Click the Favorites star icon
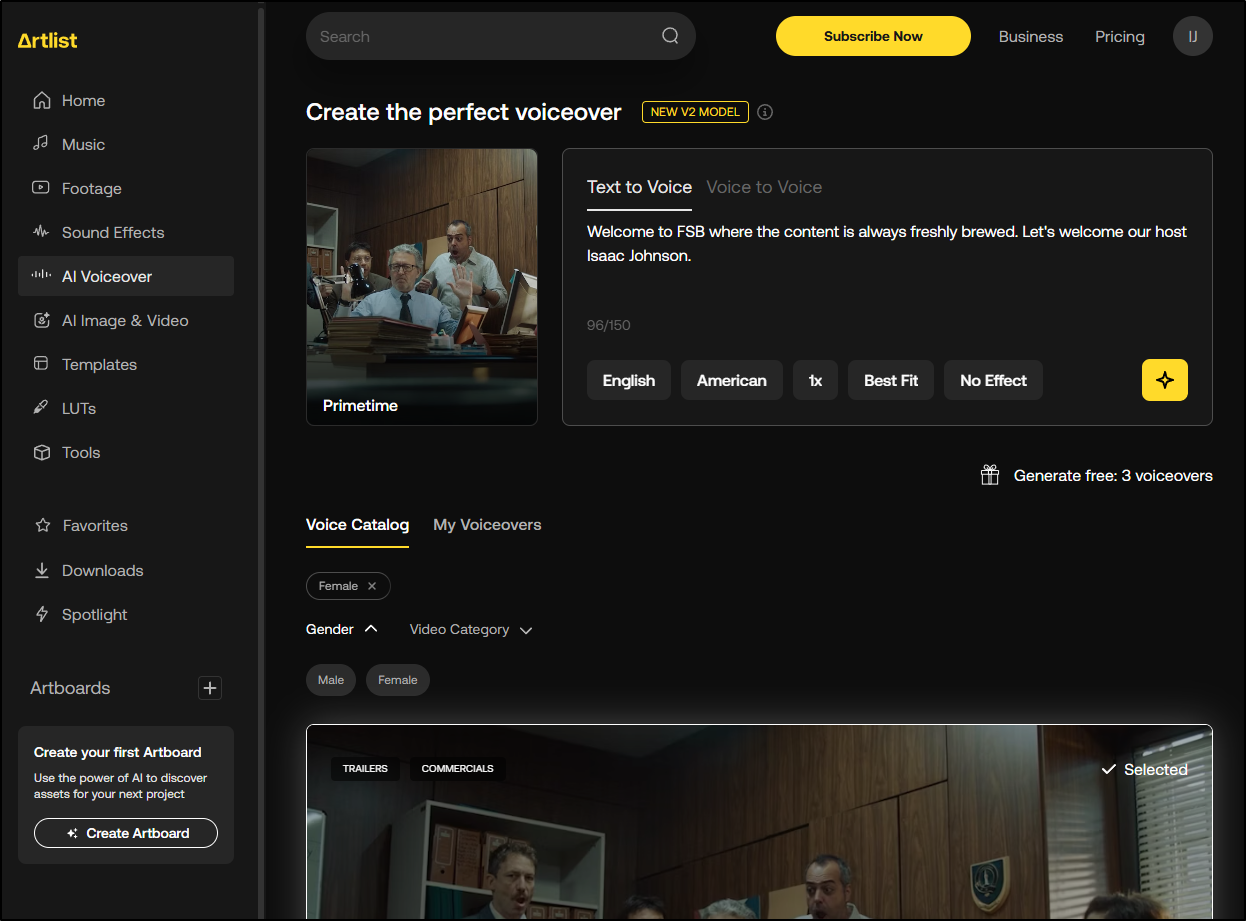Screen dimensions: 1246x921 click(42, 525)
